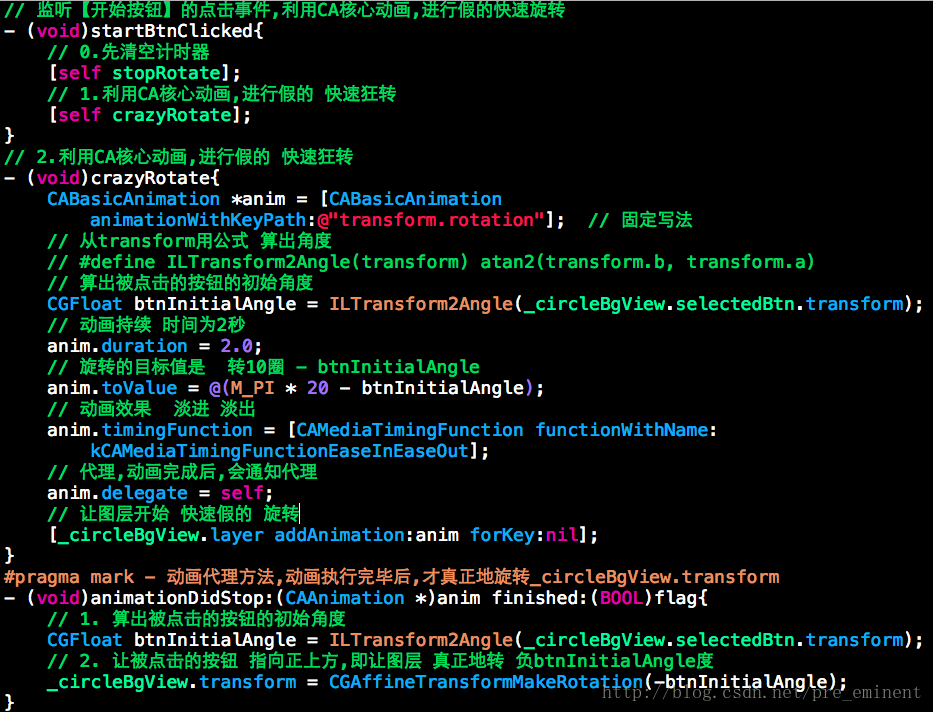Image resolution: width=933 pixels, height=712 pixels.
Task: Click the '#pragma mark' line
Action: [x=392, y=577]
